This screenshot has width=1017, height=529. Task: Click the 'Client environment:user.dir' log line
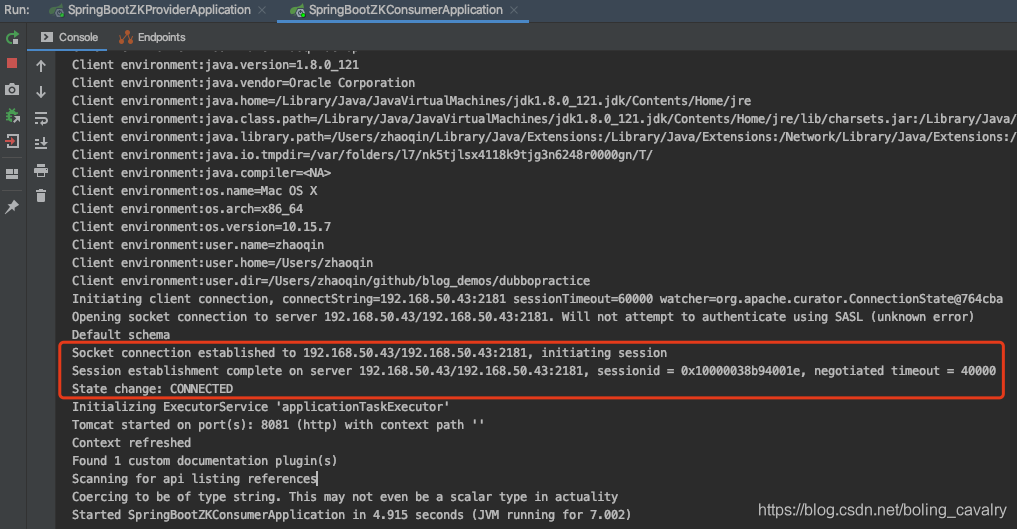331,281
